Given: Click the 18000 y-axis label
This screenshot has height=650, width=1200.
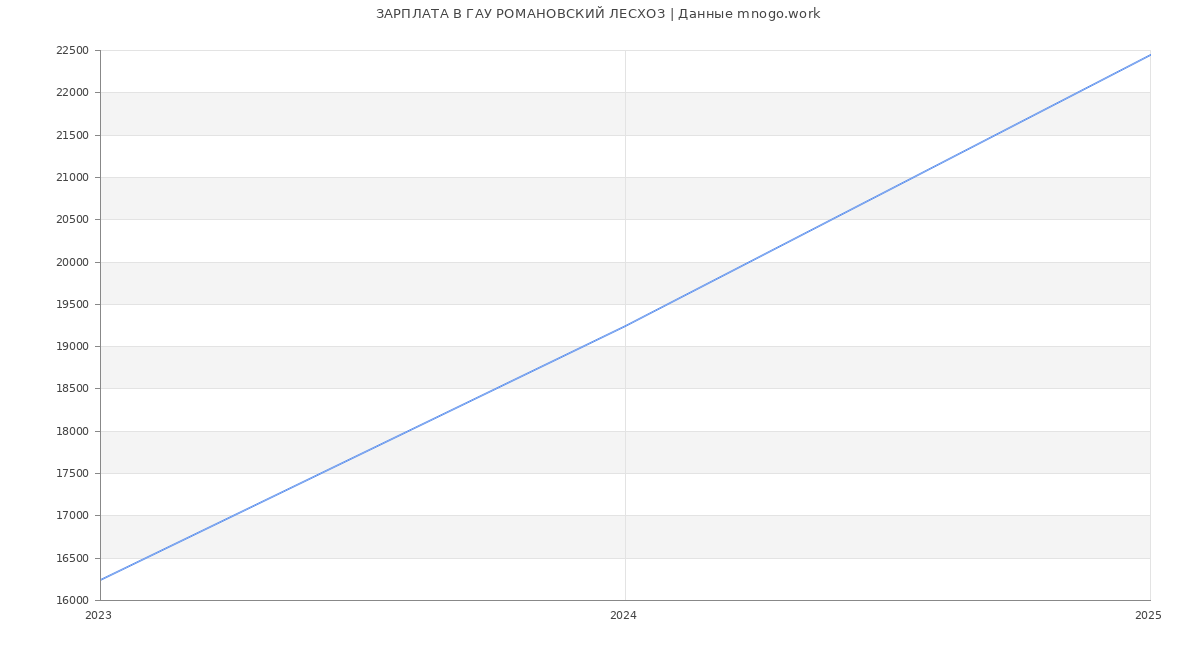Looking at the screenshot, I should pyautogui.click(x=72, y=432).
